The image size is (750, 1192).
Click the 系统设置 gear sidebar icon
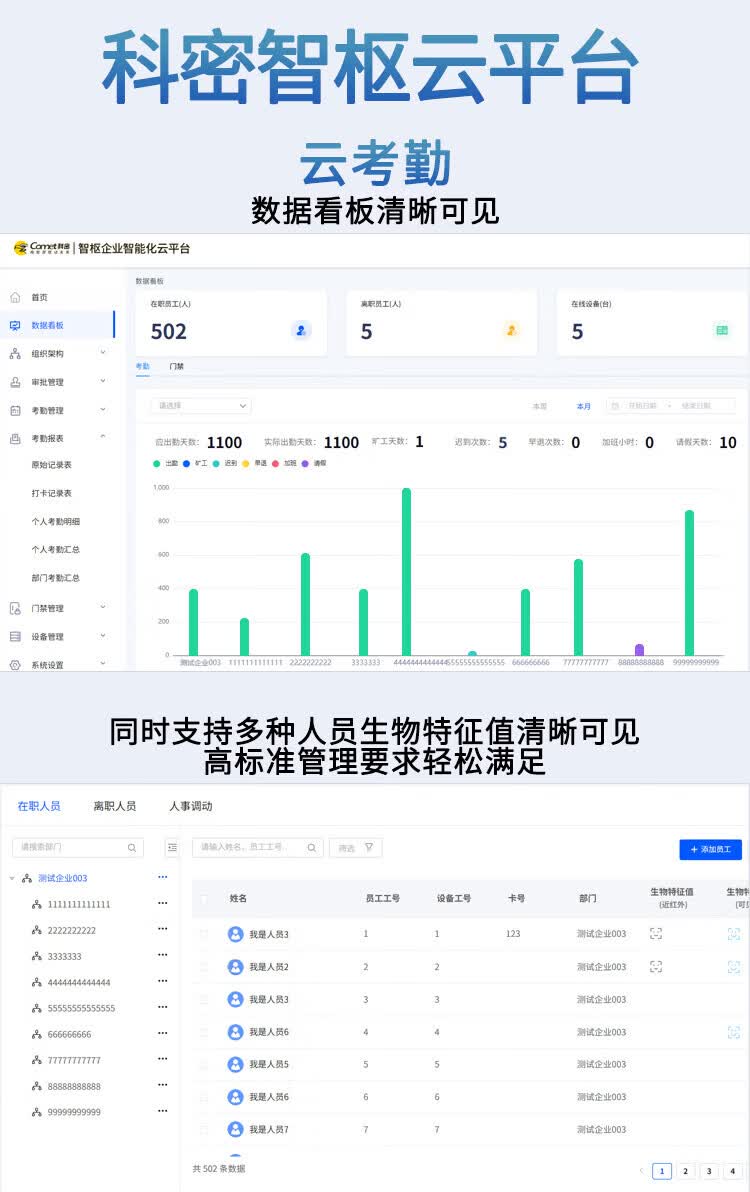click(x=15, y=665)
